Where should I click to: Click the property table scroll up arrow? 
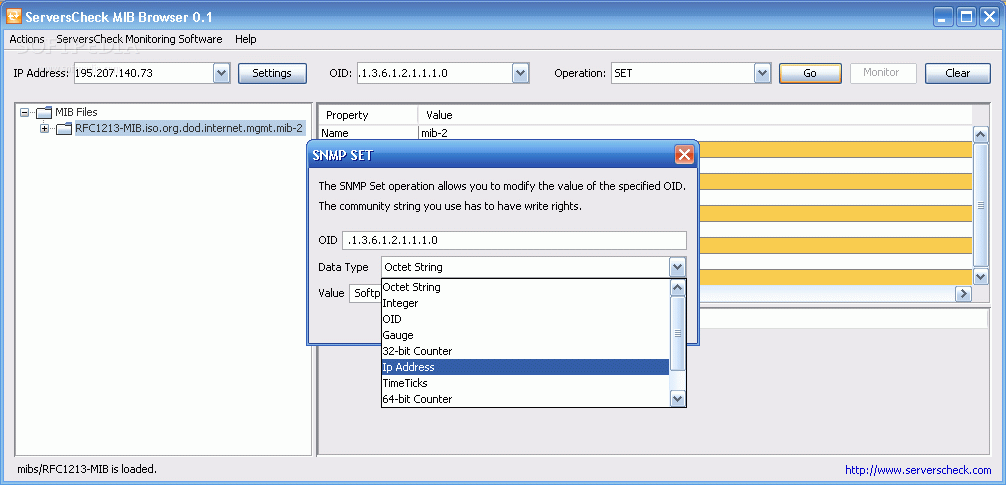(980, 135)
